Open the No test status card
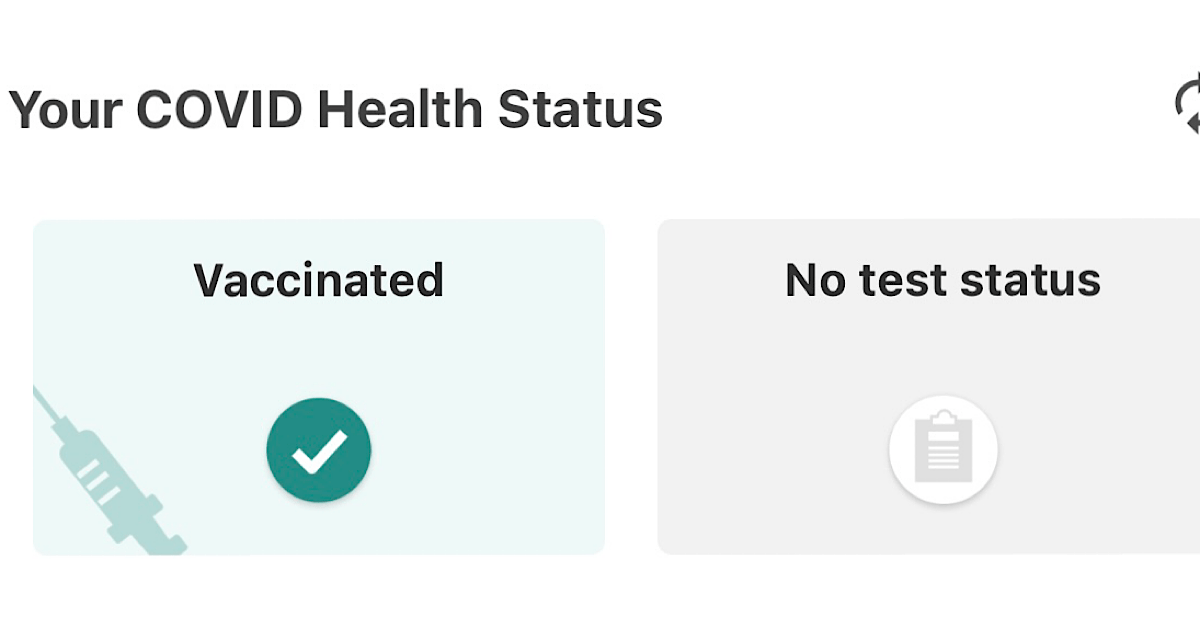 pos(928,387)
